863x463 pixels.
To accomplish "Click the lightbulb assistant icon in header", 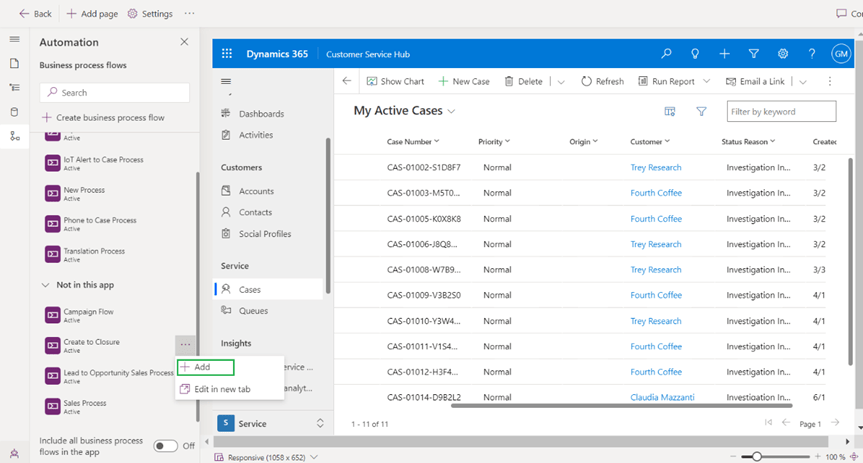I will pyautogui.click(x=696, y=54).
